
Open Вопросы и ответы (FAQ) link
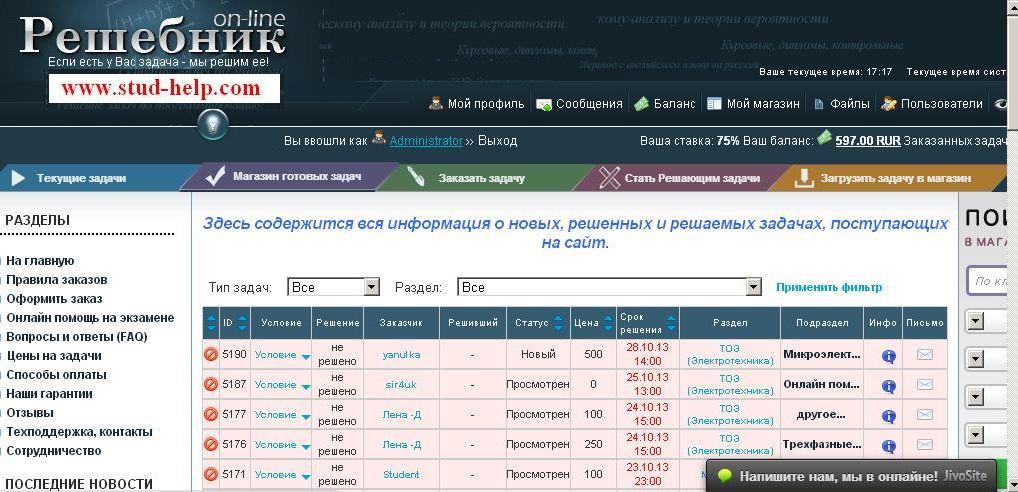[77, 337]
